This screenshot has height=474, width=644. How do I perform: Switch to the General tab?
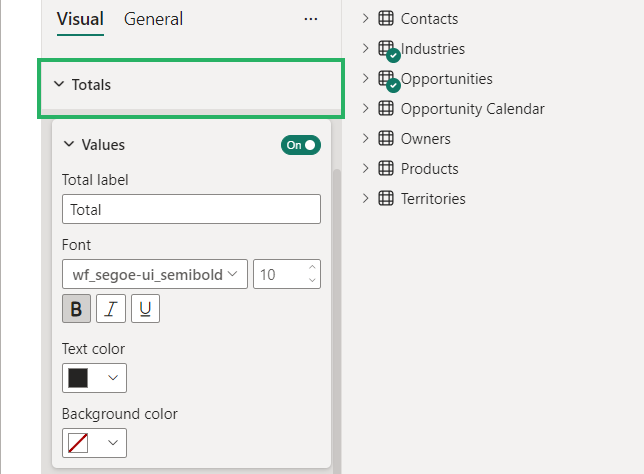[153, 19]
